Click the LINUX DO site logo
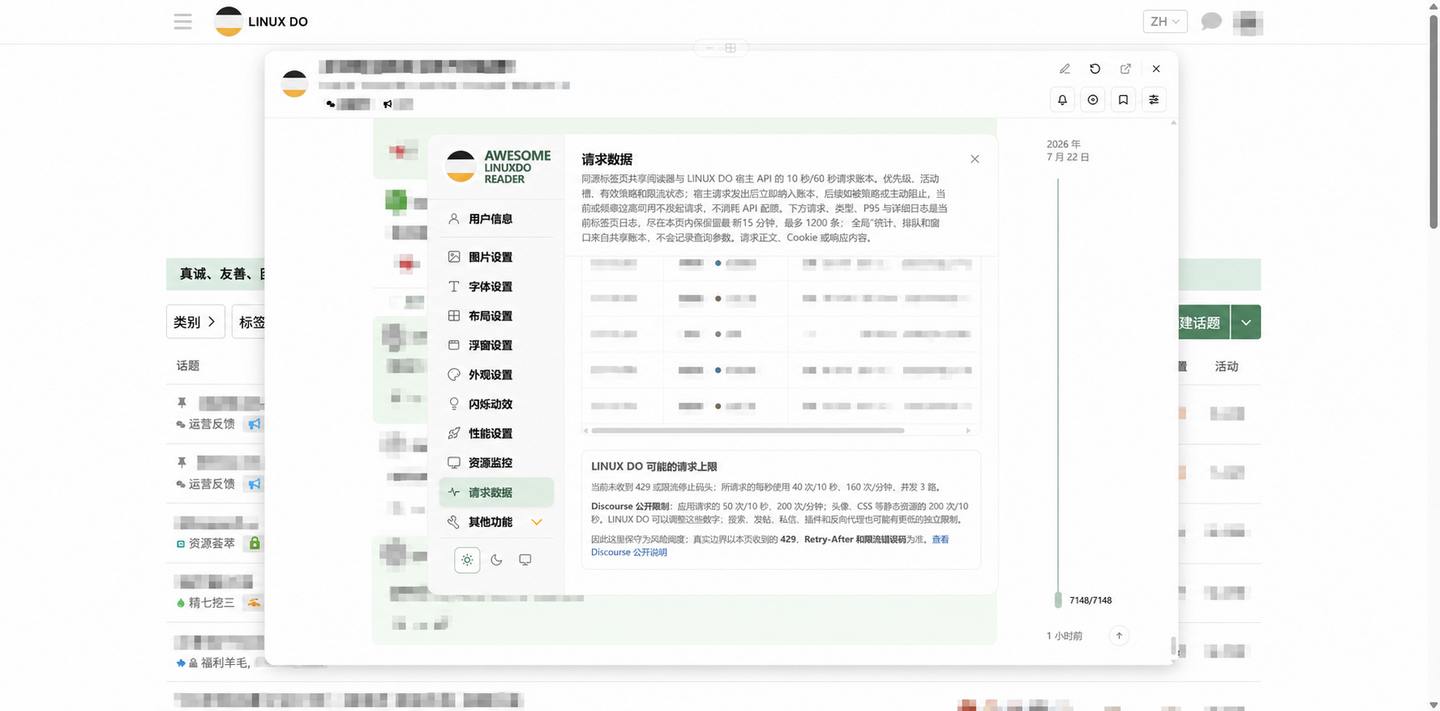 pos(261,22)
